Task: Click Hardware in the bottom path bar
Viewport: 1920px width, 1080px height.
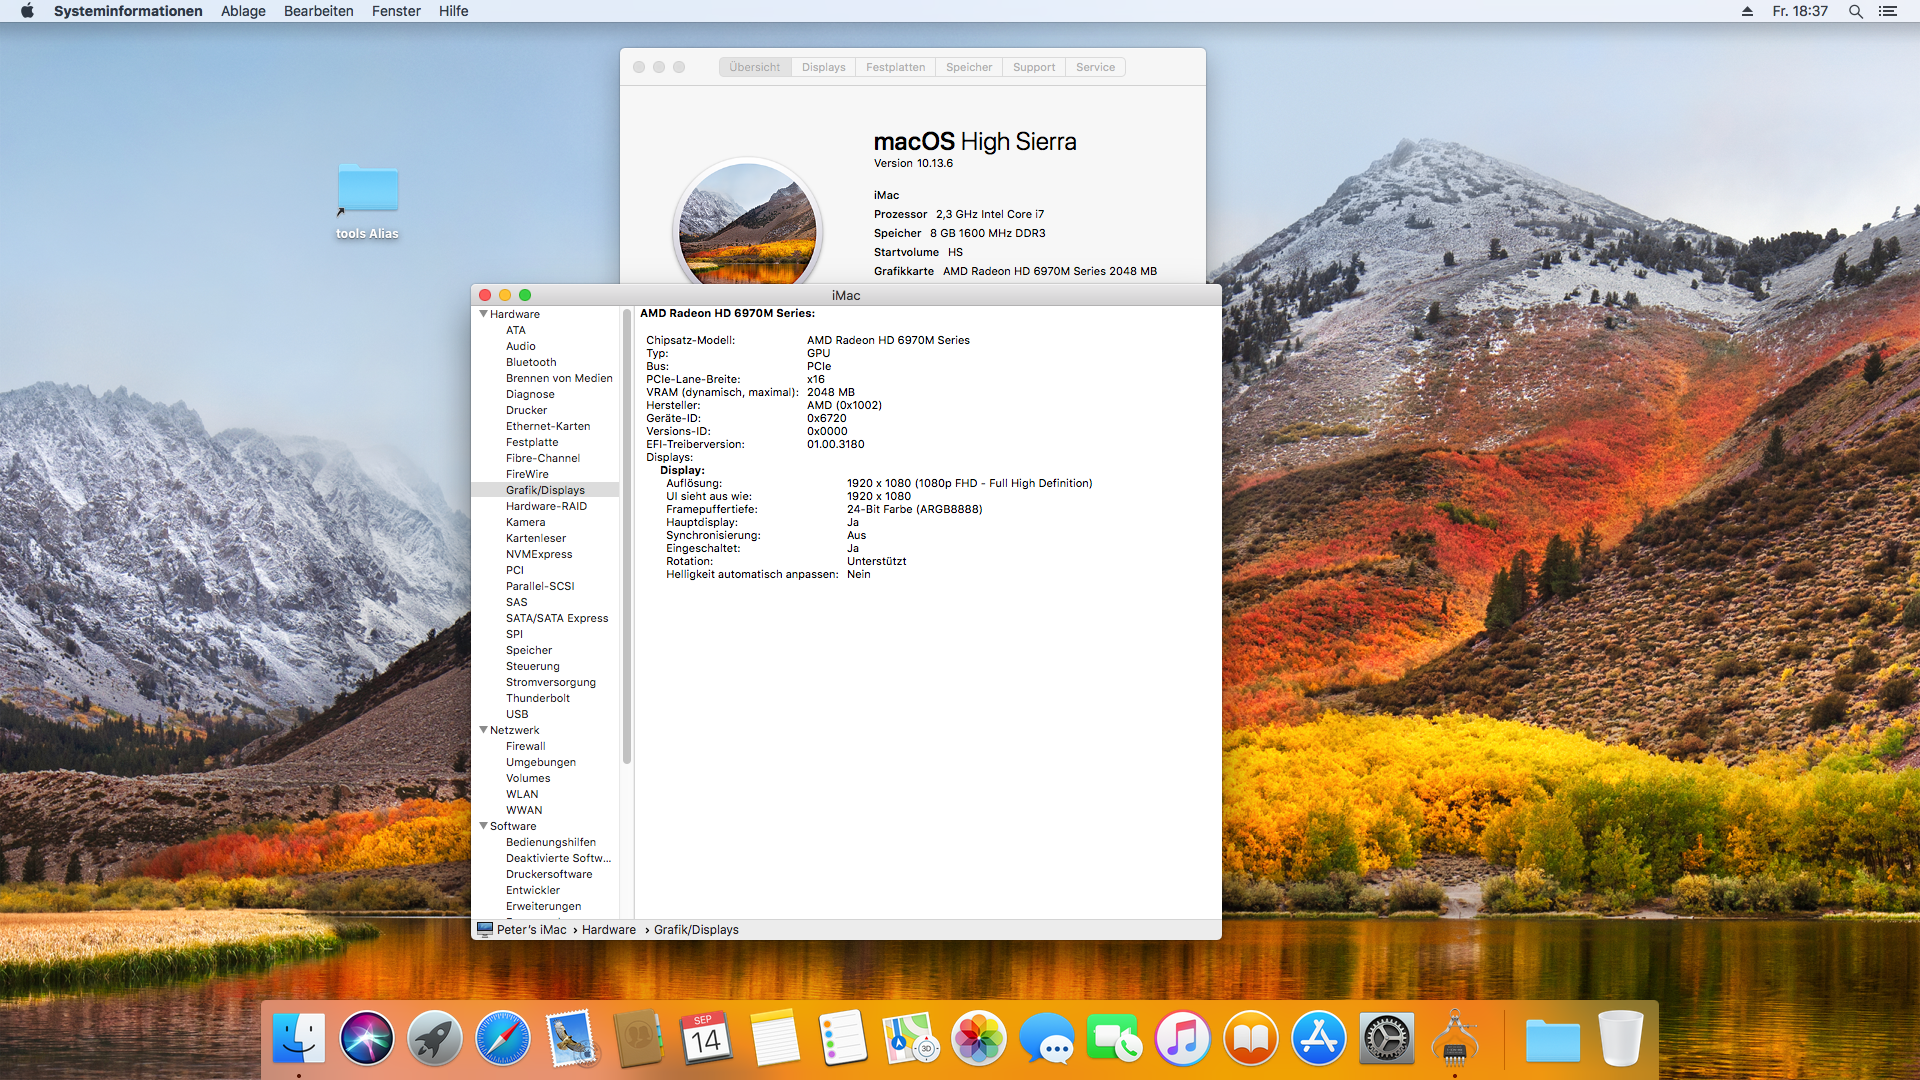Action: point(608,930)
